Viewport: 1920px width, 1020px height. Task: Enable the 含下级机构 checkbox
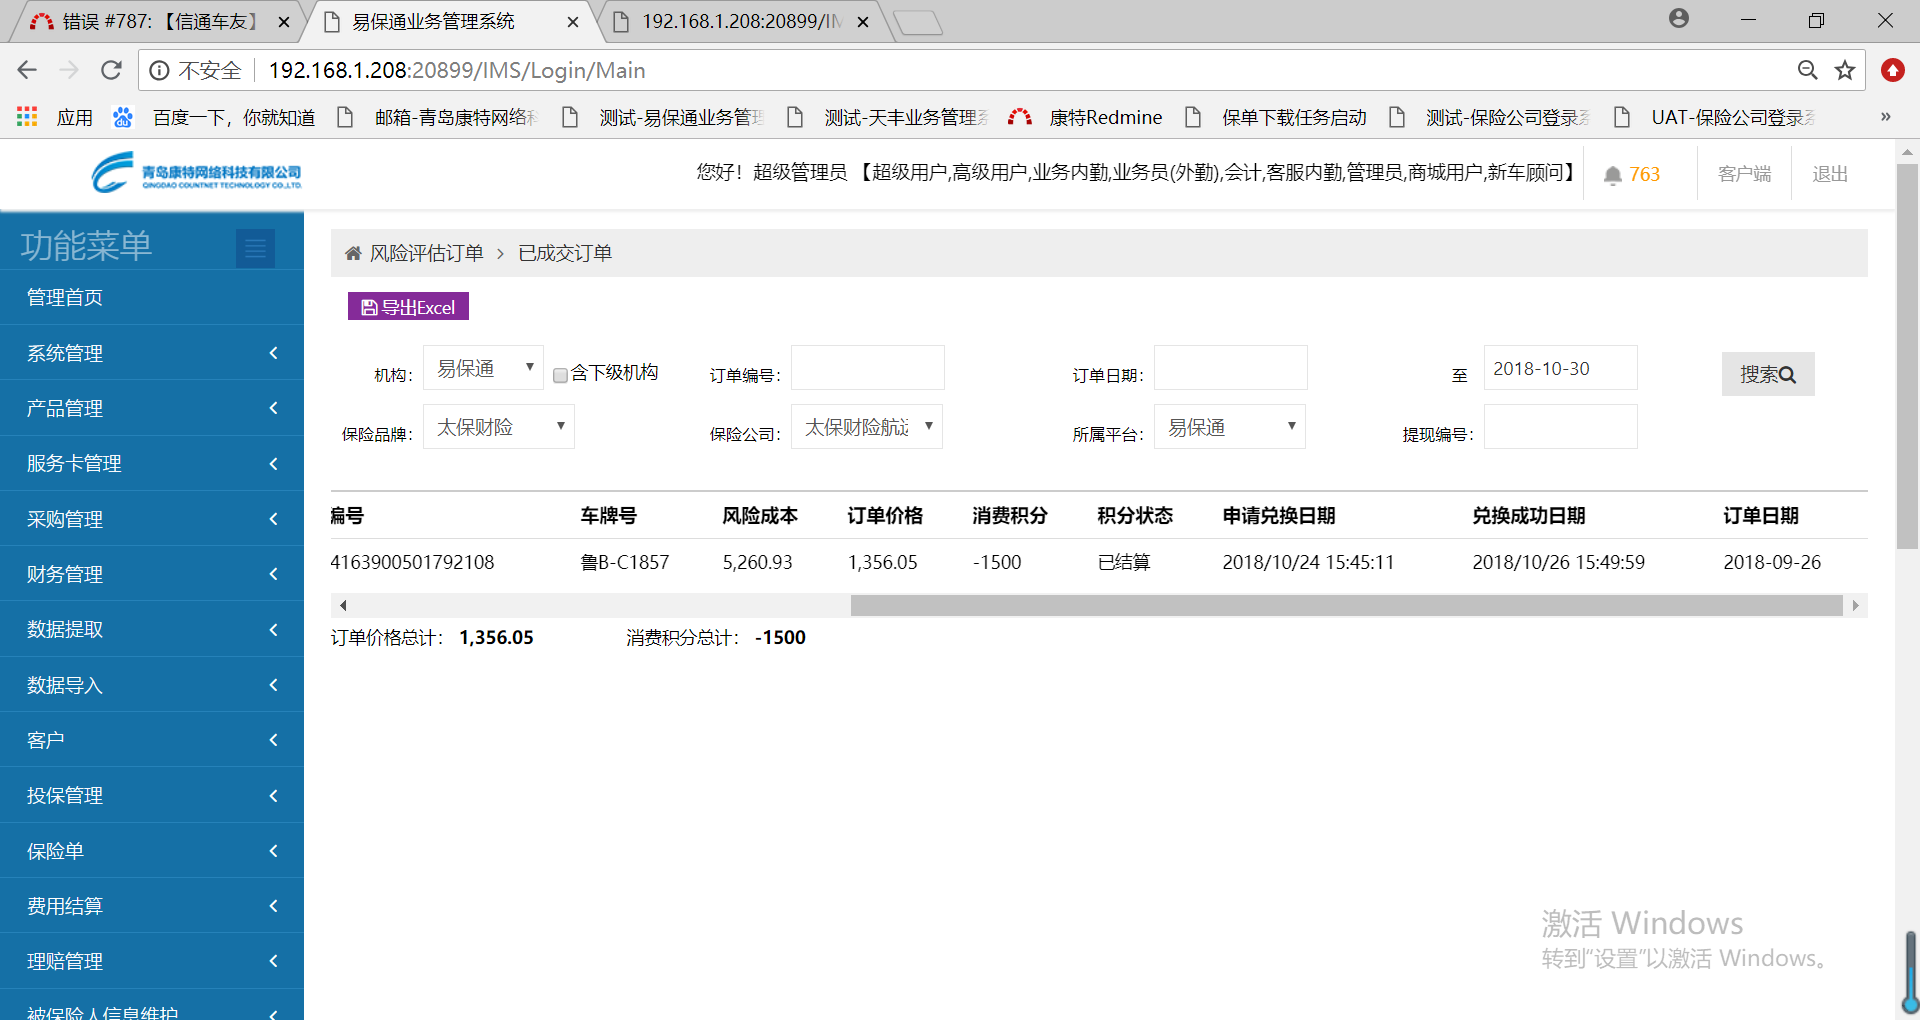pyautogui.click(x=561, y=375)
